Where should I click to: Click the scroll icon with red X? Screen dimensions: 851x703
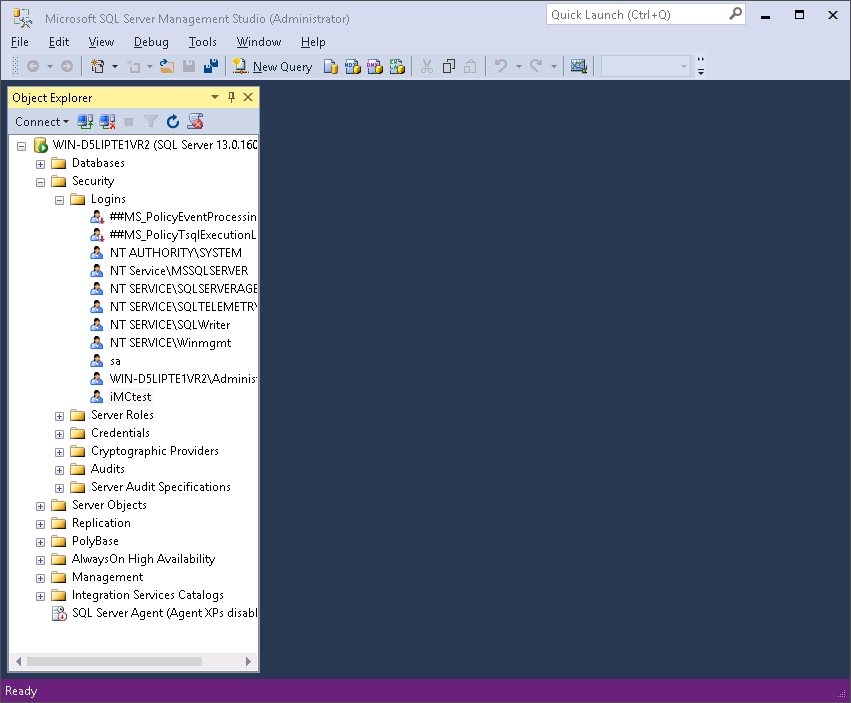coord(195,122)
